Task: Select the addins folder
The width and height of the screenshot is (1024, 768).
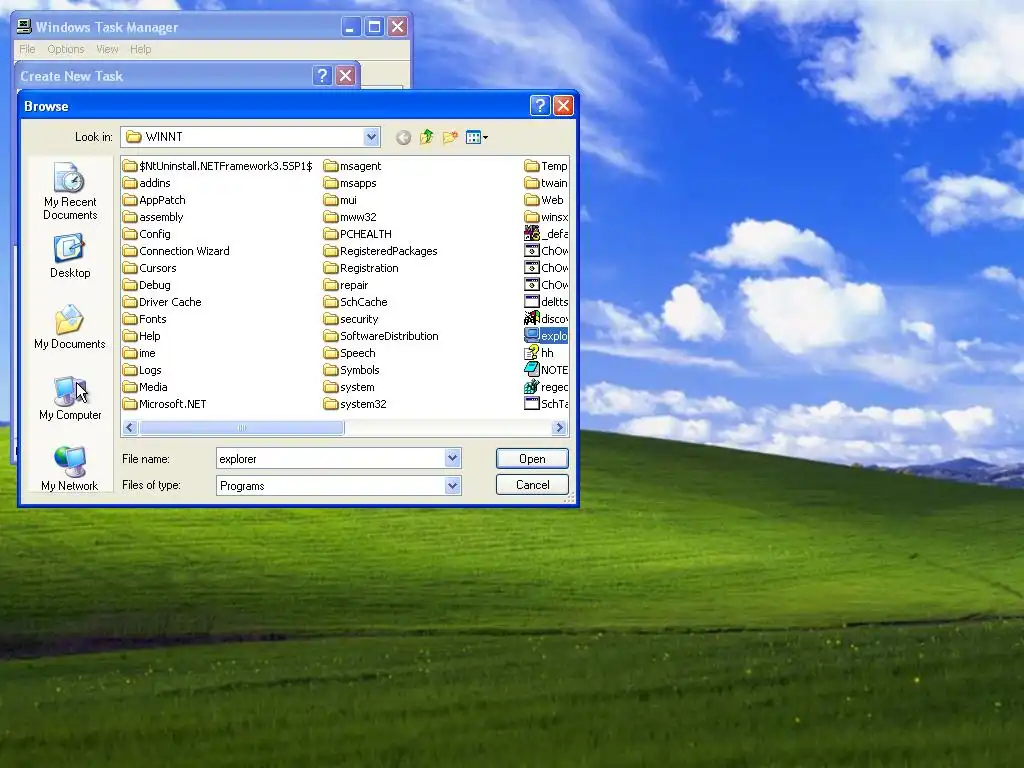Action: pyautogui.click(x=147, y=183)
